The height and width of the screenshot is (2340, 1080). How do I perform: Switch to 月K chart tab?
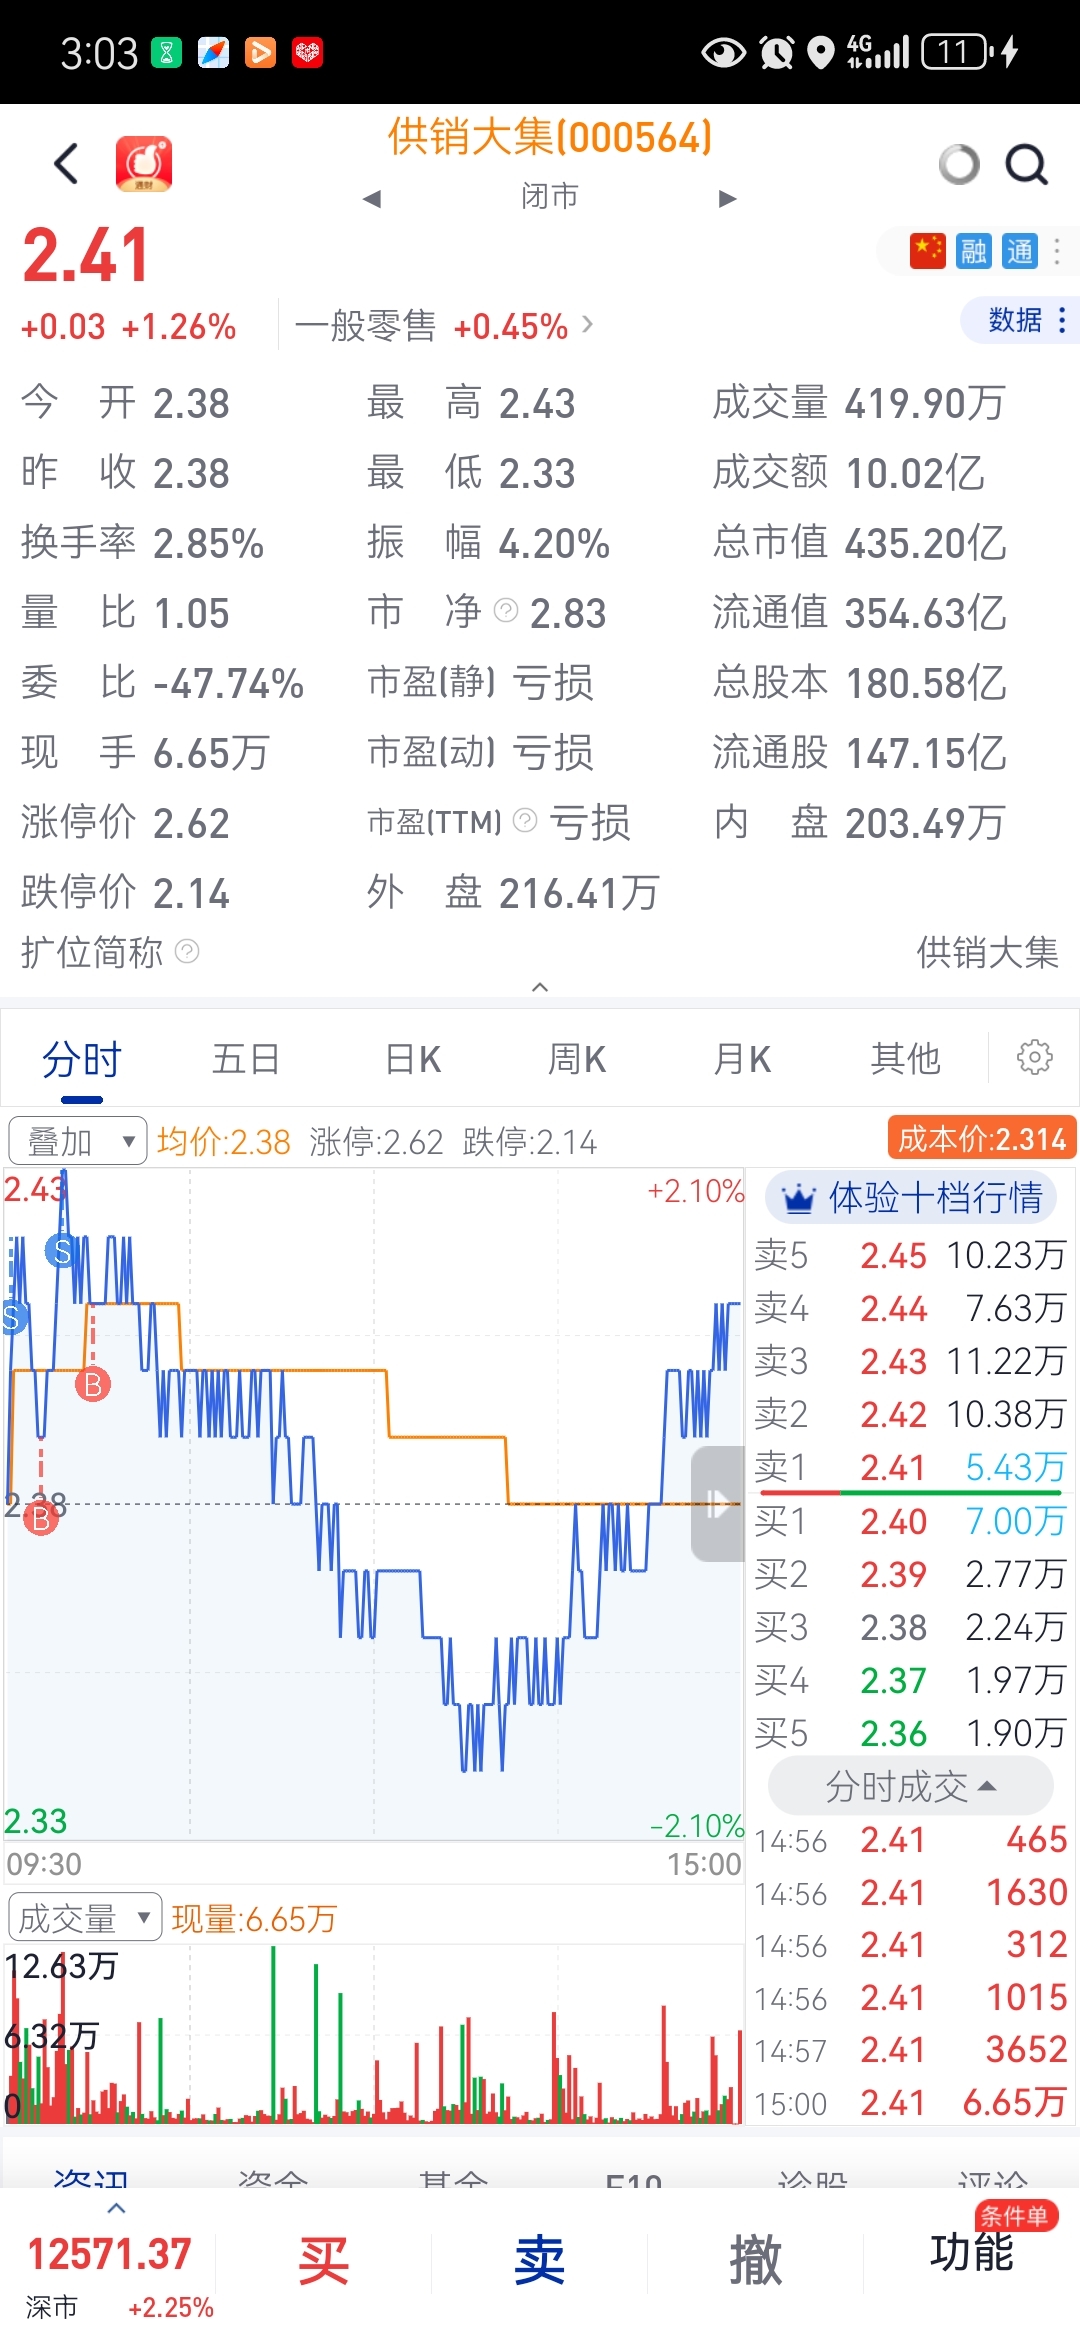(741, 1058)
